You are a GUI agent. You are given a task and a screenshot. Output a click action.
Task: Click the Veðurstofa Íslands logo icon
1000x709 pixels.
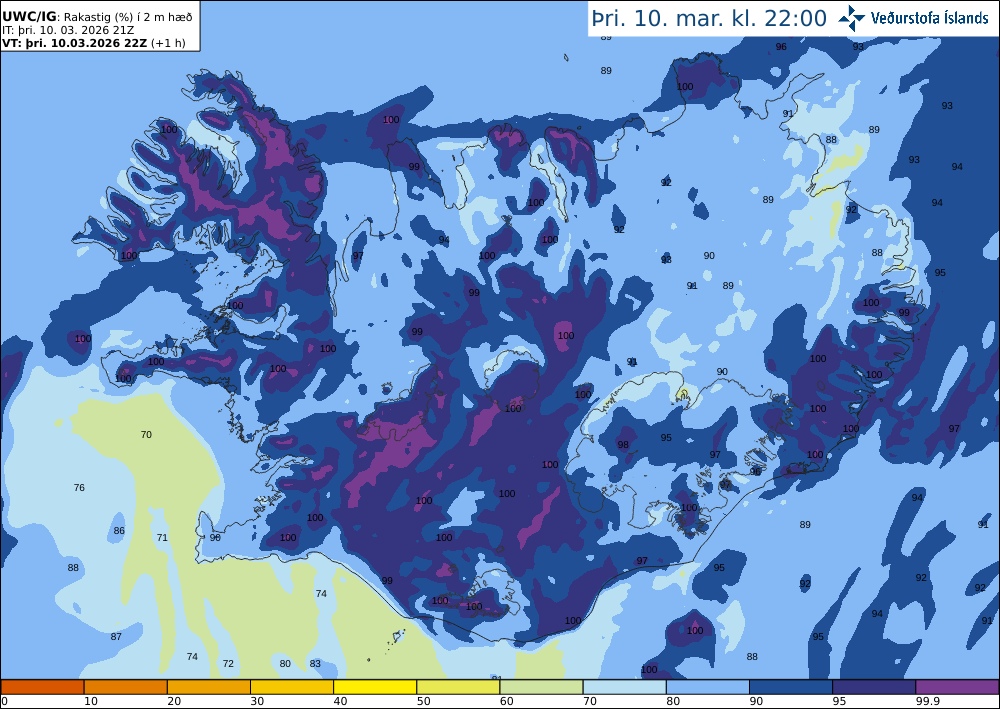pos(851,18)
